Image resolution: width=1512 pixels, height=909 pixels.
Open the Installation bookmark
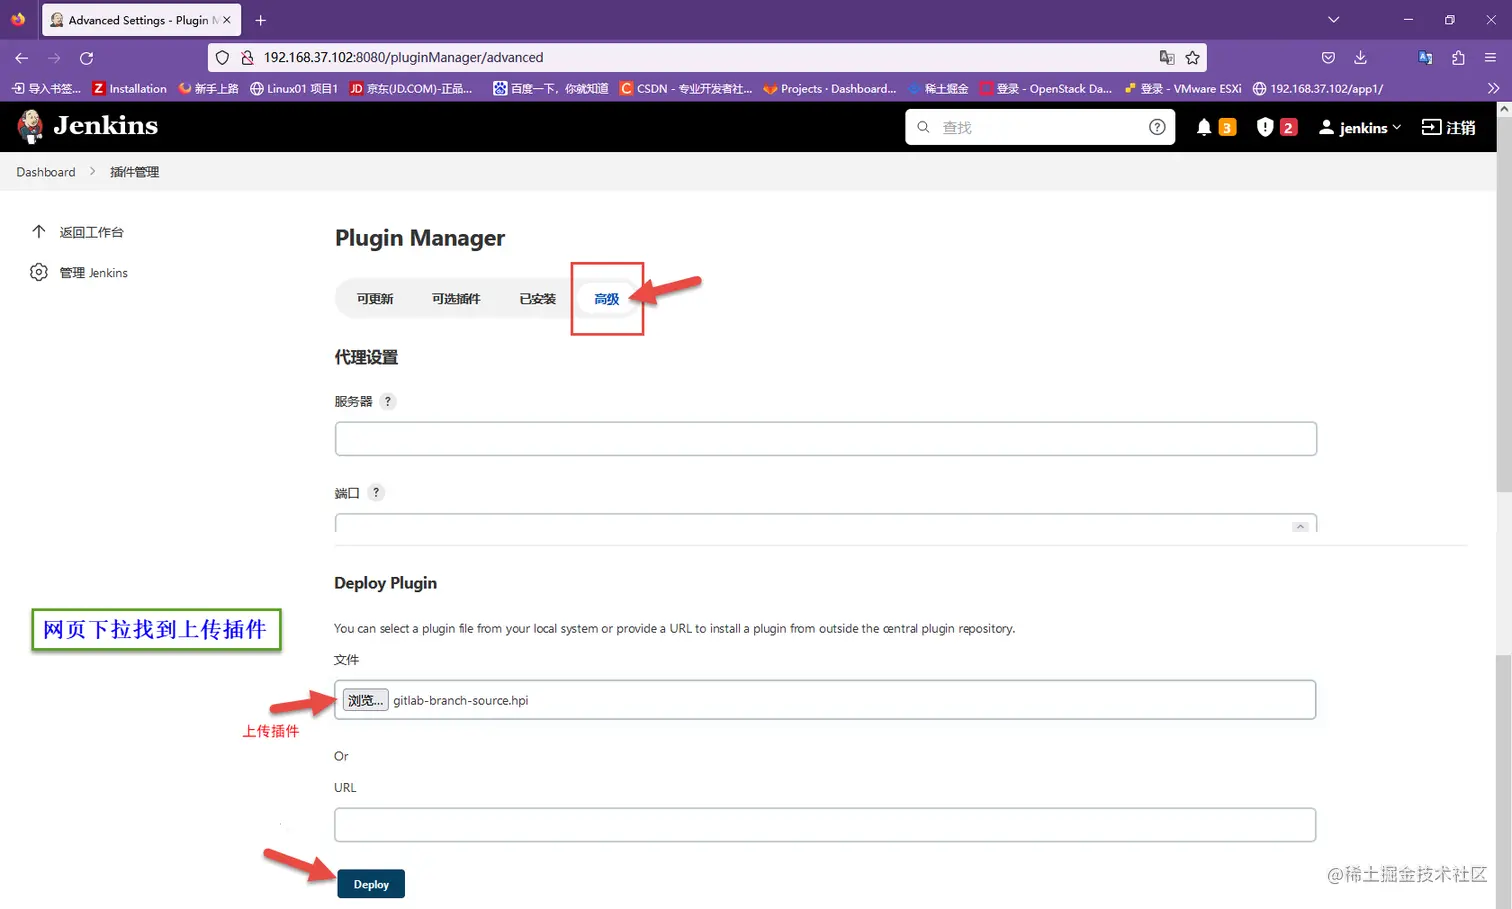[x=129, y=88]
